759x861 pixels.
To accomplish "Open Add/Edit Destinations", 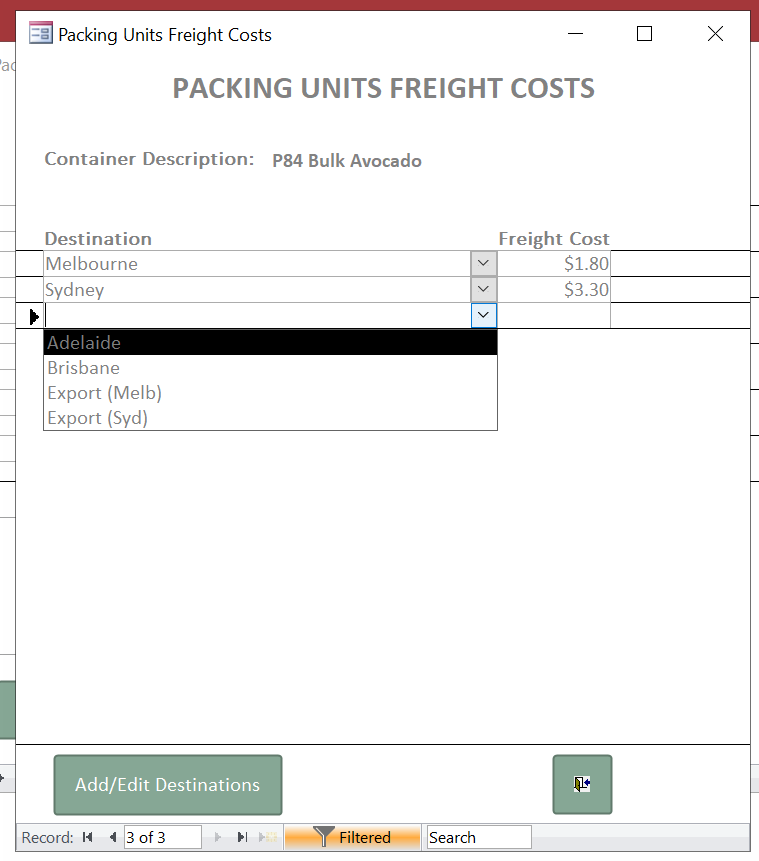I will [x=168, y=785].
